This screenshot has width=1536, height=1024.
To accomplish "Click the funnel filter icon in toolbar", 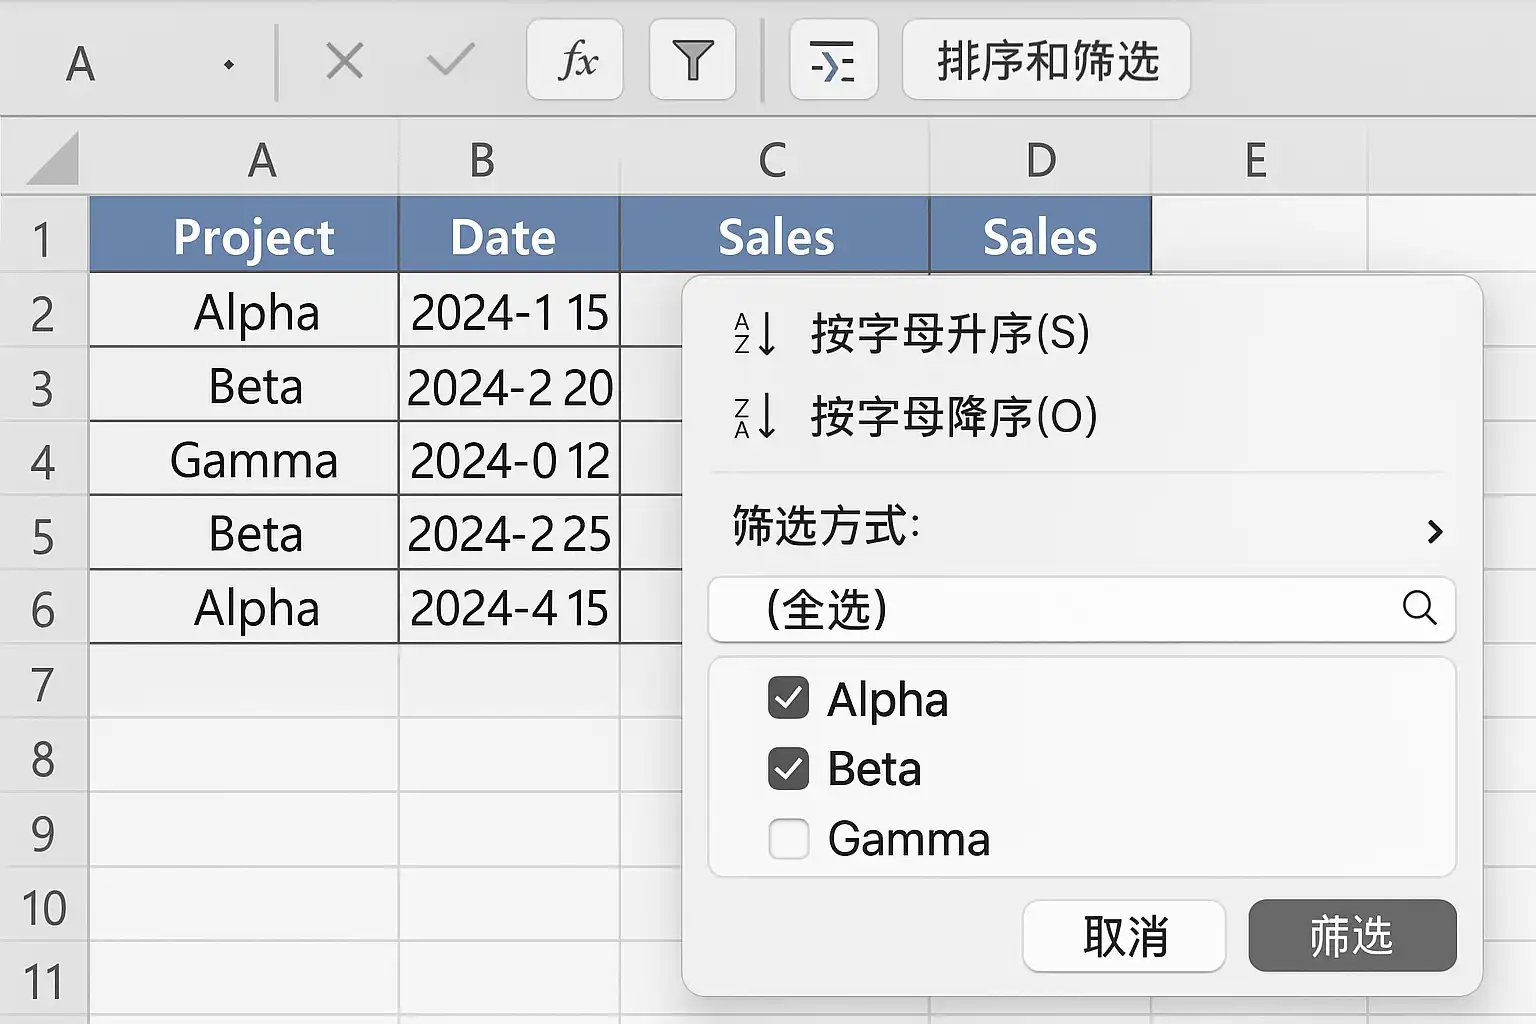I will pyautogui.click(x=692, y=60).
